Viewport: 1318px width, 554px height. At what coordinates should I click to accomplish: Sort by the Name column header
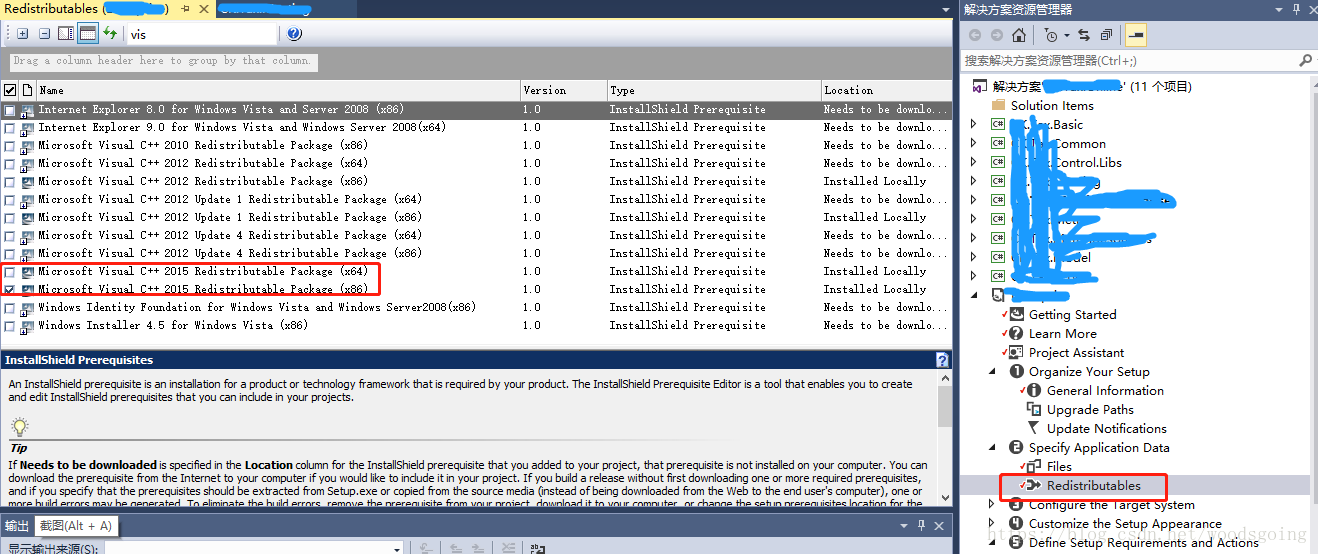coord(278,90)
